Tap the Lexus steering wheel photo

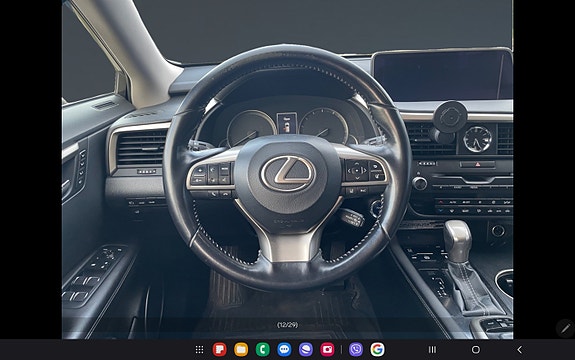click(288, 169)
